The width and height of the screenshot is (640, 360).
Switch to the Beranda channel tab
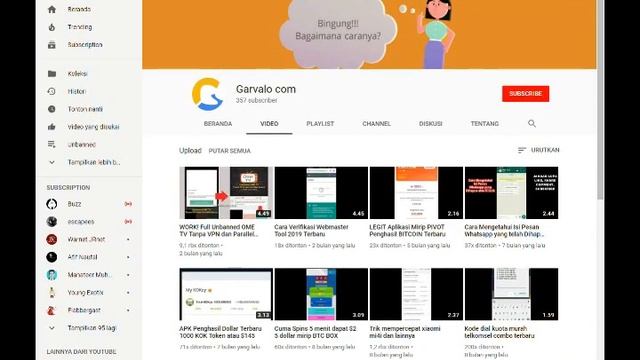[x=218, y=124]
